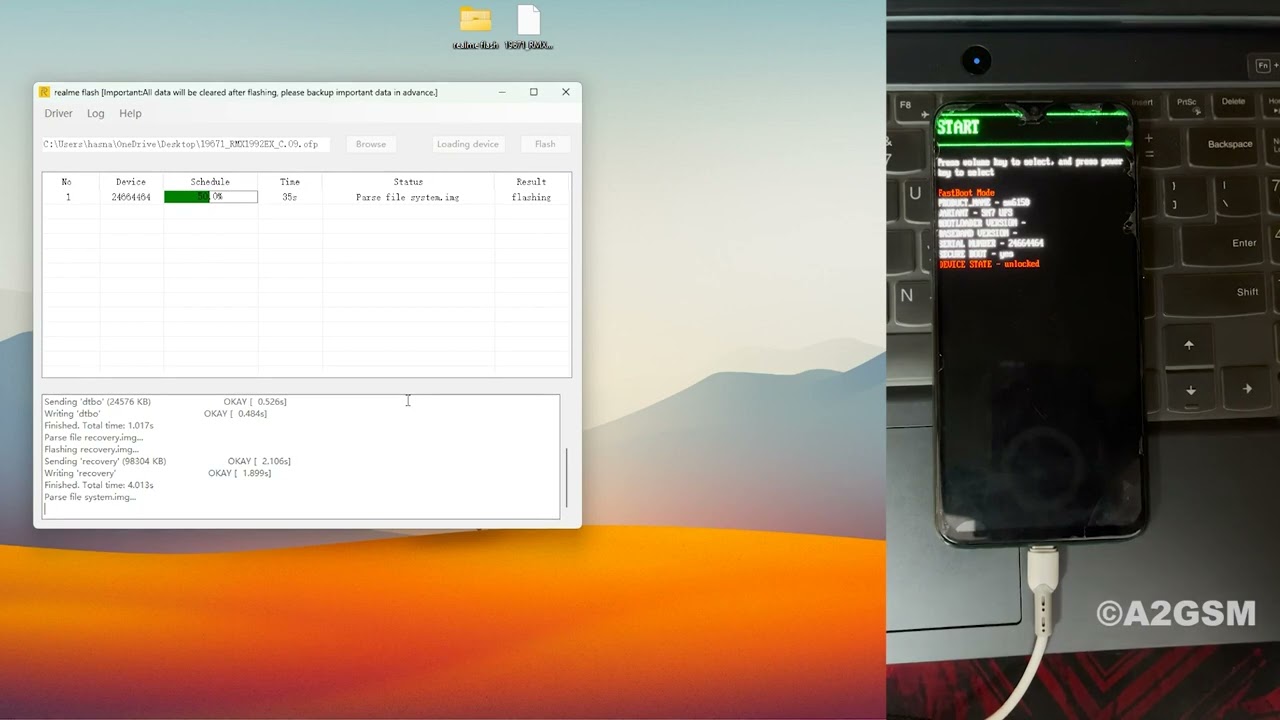Image resolution: width=1280 pixels, height=720 pixels.
Task: Maximize the realme flash window
Action: pos(534,92)
